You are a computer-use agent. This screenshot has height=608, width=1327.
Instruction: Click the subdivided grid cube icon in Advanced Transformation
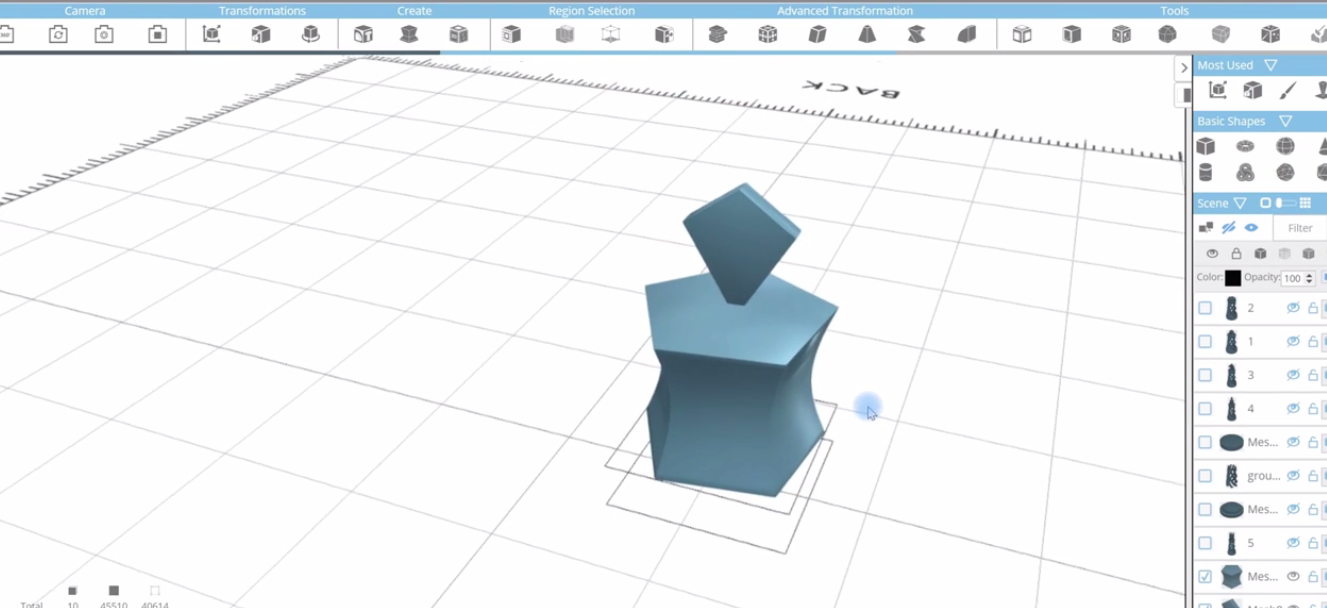pyautogui.click(x=767, y=35)
